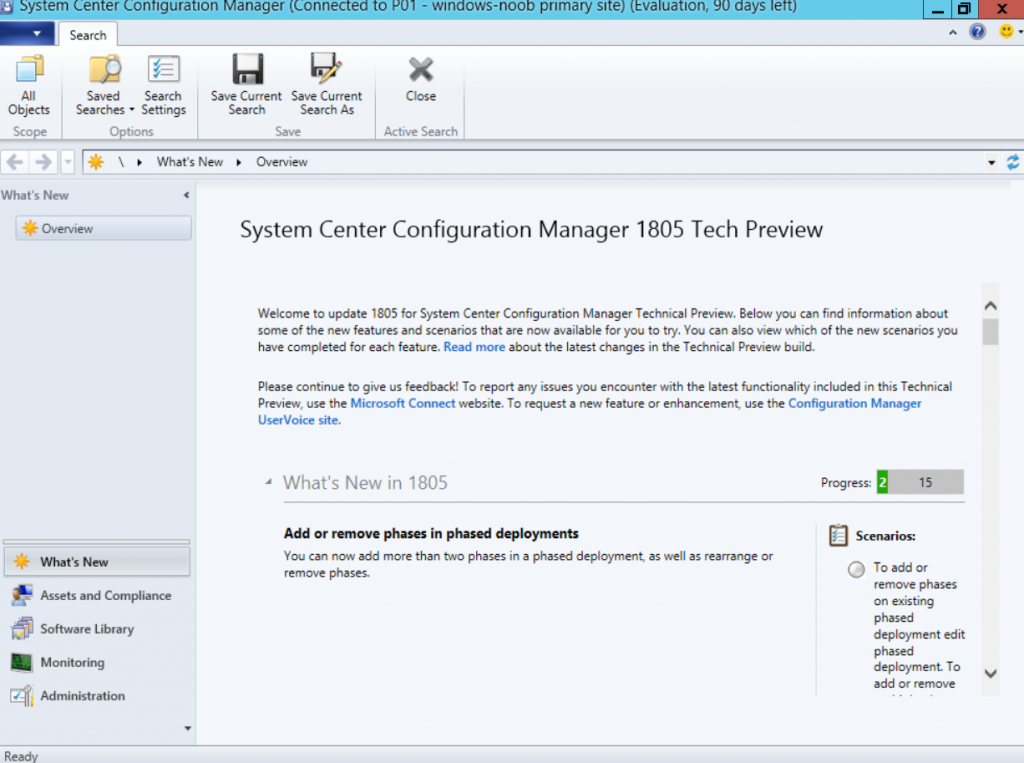
Task: Click Overview in the breadcrumb
Action: click(281, 161)
